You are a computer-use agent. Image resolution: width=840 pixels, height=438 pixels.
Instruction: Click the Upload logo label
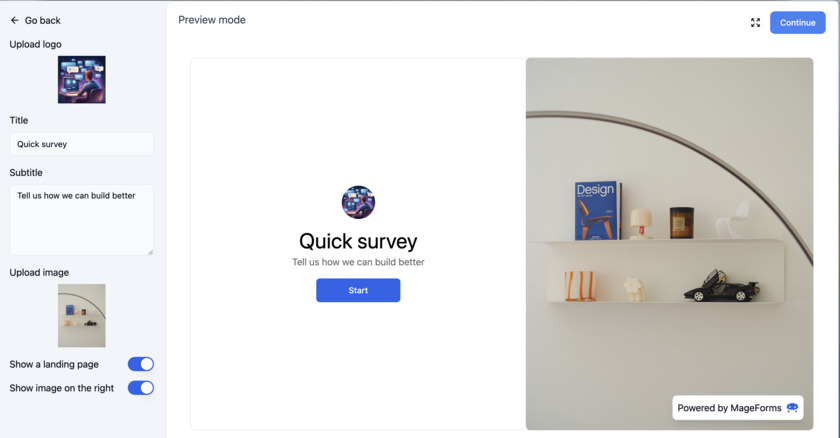tap(35, 44)
